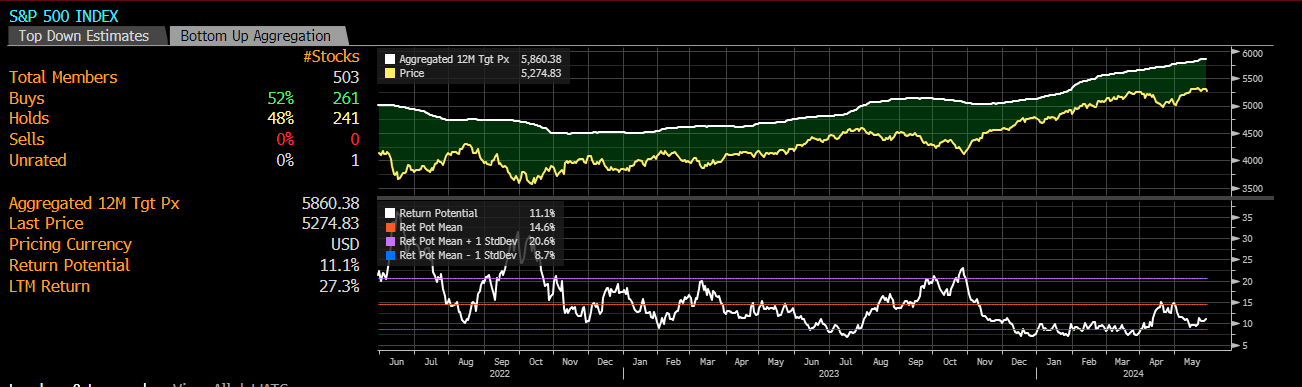Click the 2023 year label on time axis
Screen dimensions: 1302x387
[x=828, y=374]
